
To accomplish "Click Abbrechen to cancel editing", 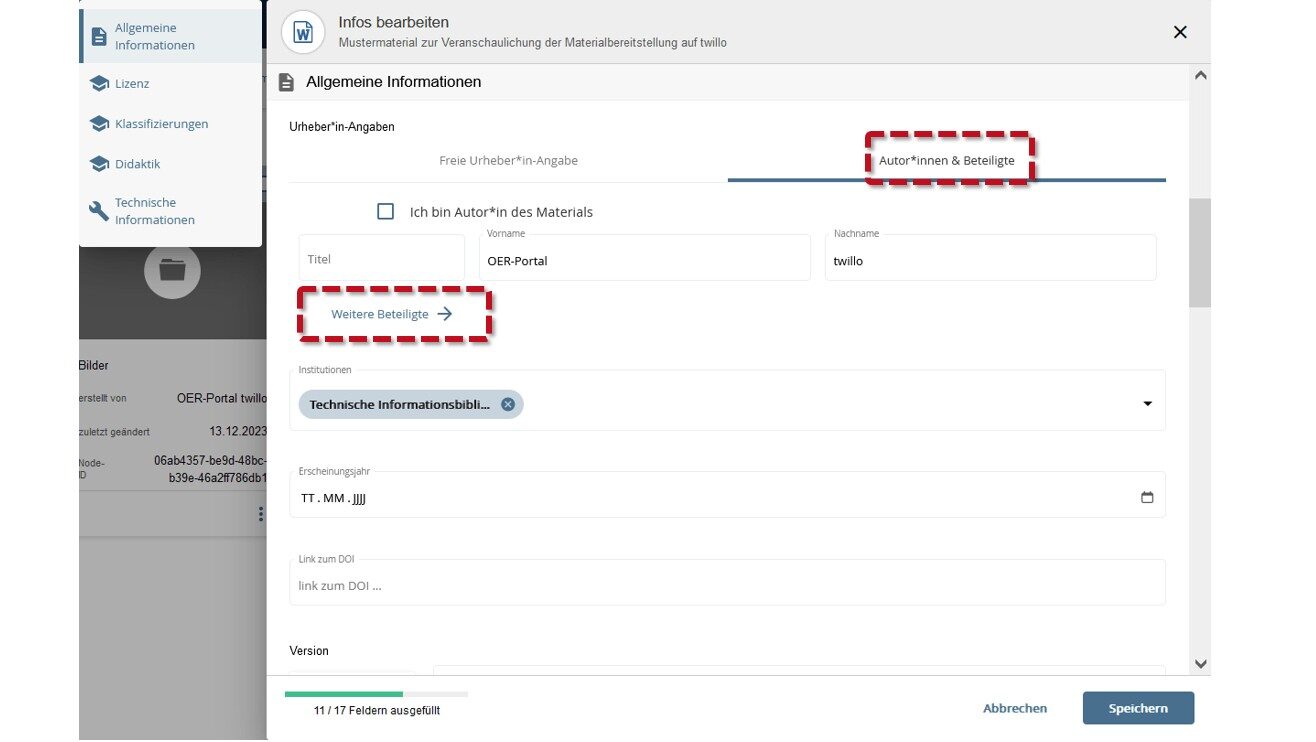I will click(1015, 708).
